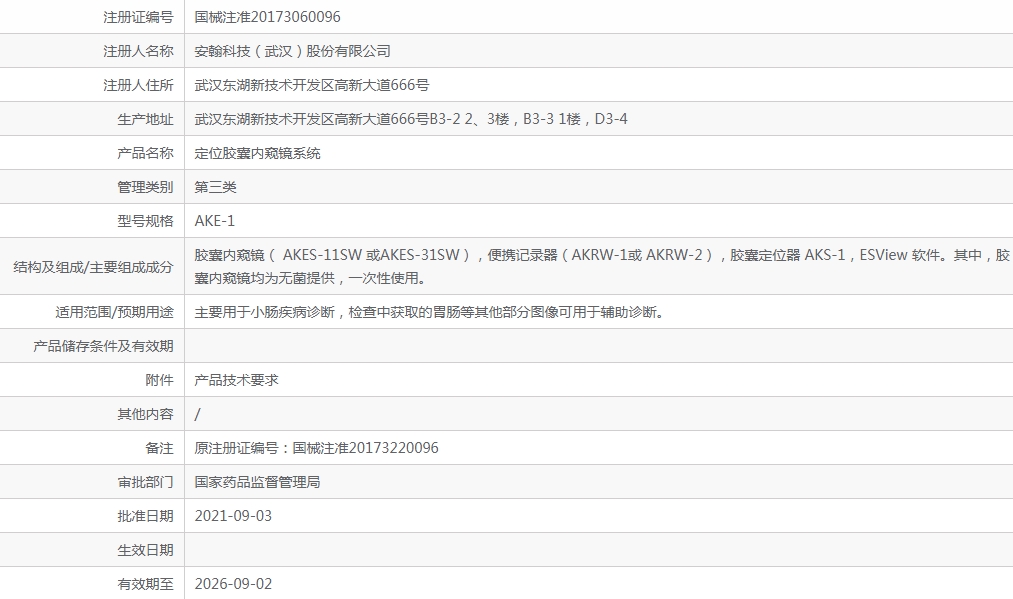Click the label 审批部门
This screenshot has height=599, width=1013.
point(145,483)
